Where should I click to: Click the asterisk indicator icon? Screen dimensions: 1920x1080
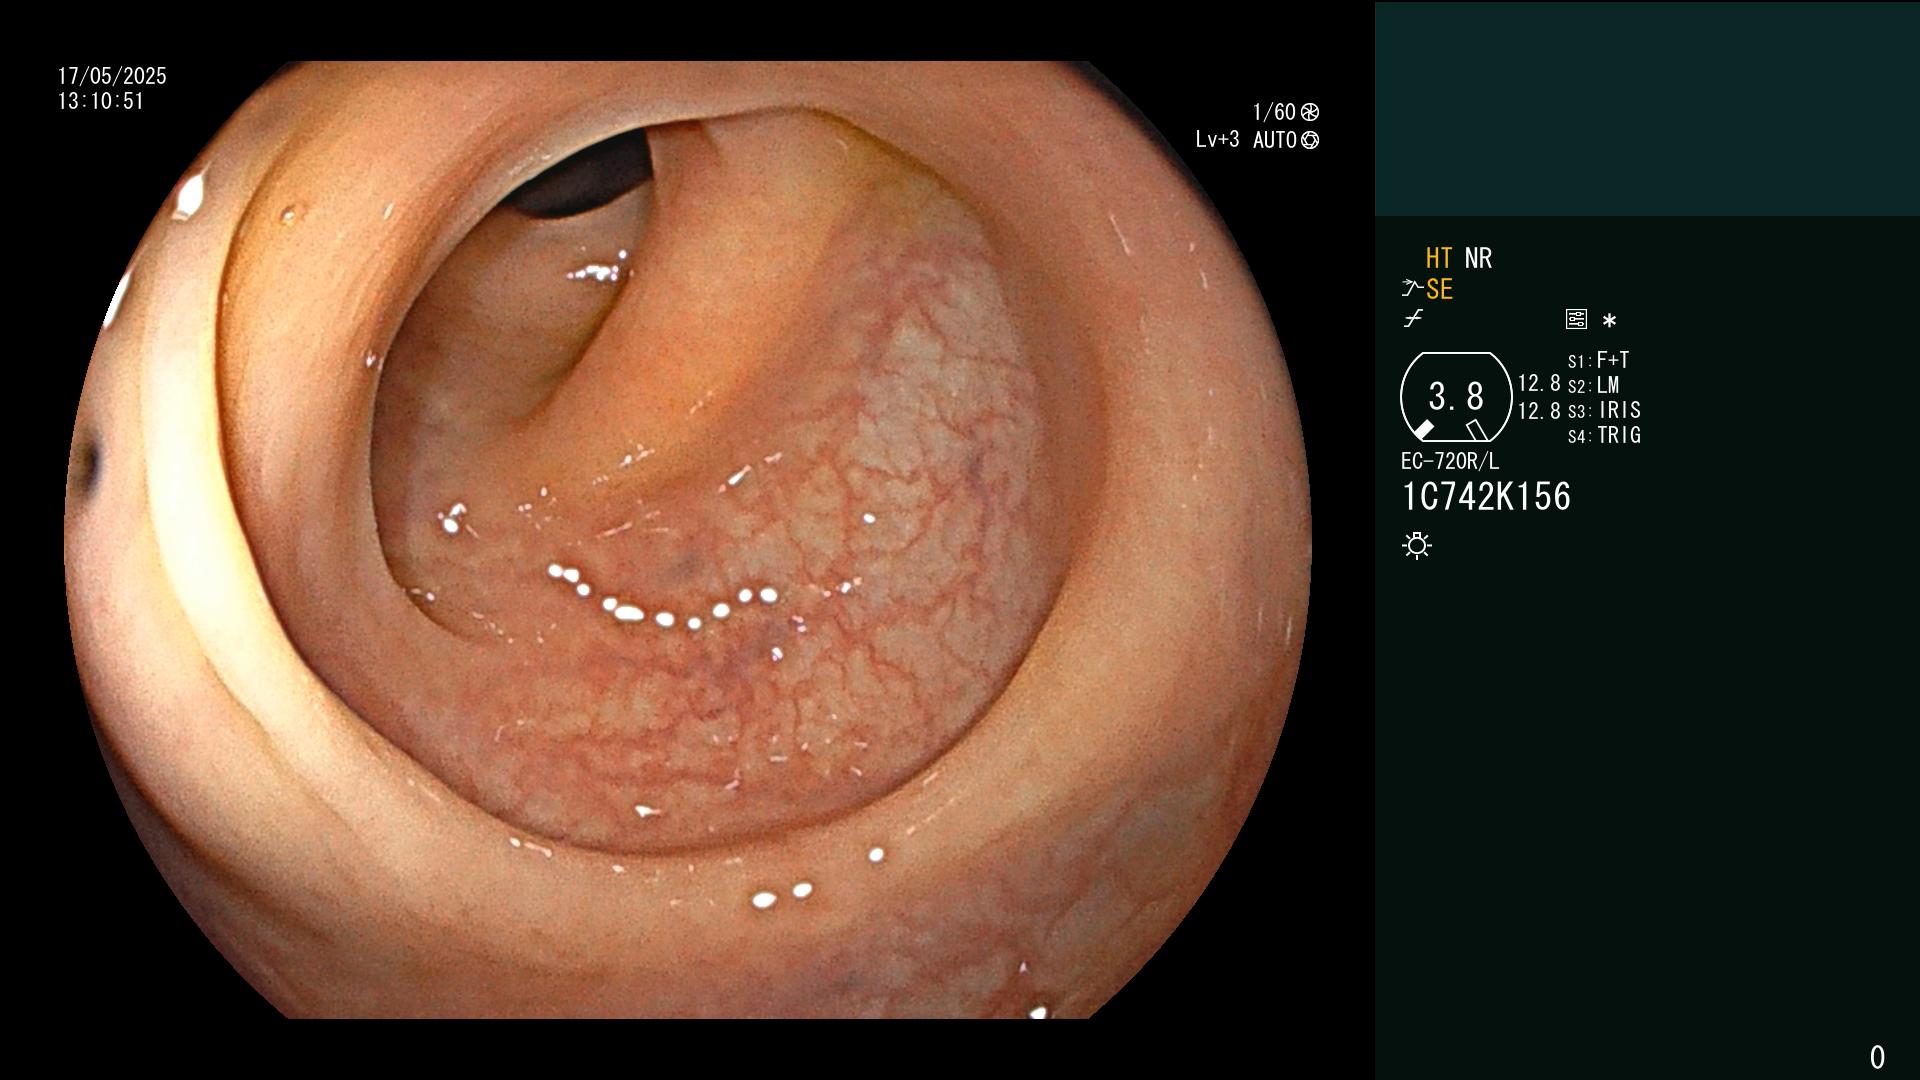[x=1609, y=321]
